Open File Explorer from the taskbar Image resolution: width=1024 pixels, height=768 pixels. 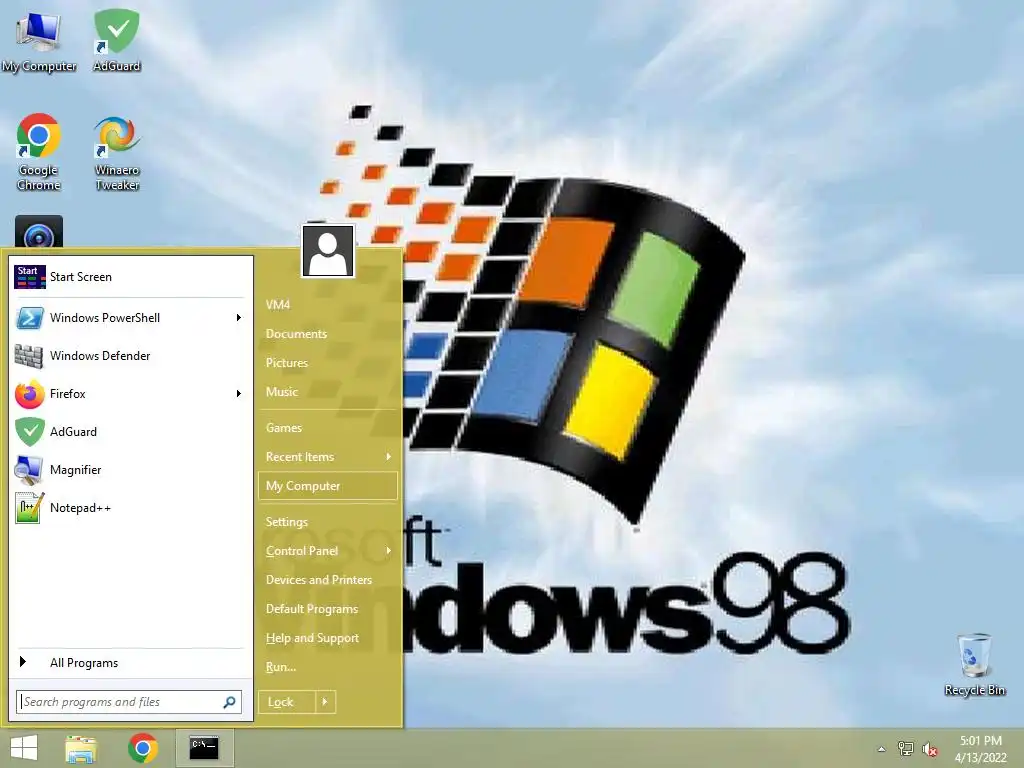[x=81, y=748]
